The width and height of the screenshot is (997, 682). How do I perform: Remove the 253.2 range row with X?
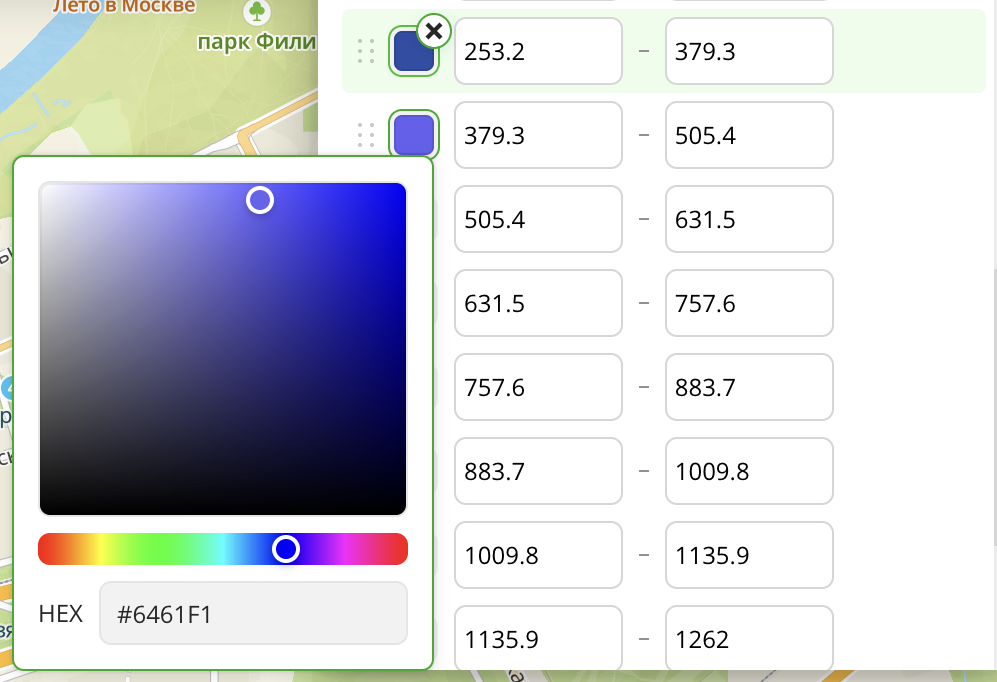pyautogui.click(x=433, y=31)
